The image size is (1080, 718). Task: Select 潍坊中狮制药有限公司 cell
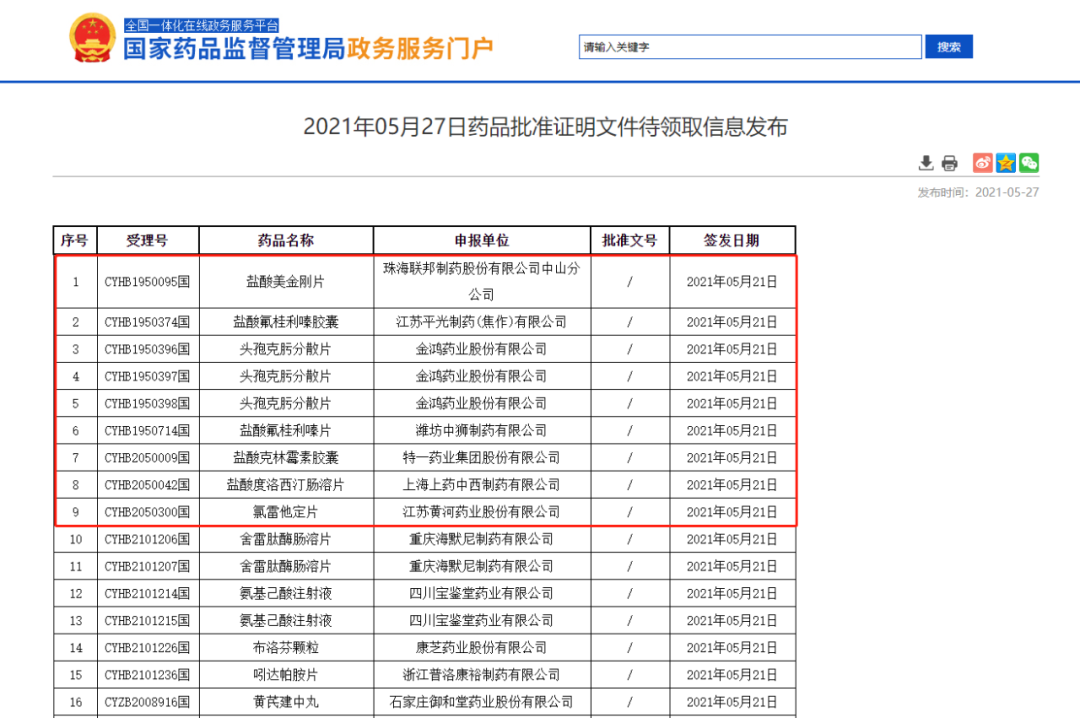pyautogui.click(x=481, y=431)
